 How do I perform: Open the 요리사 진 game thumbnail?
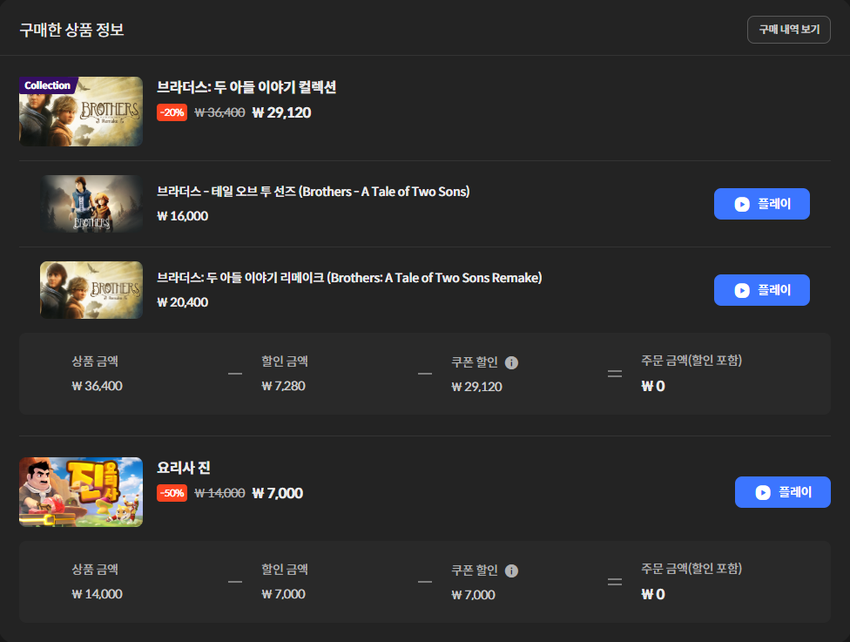(81, 492)
